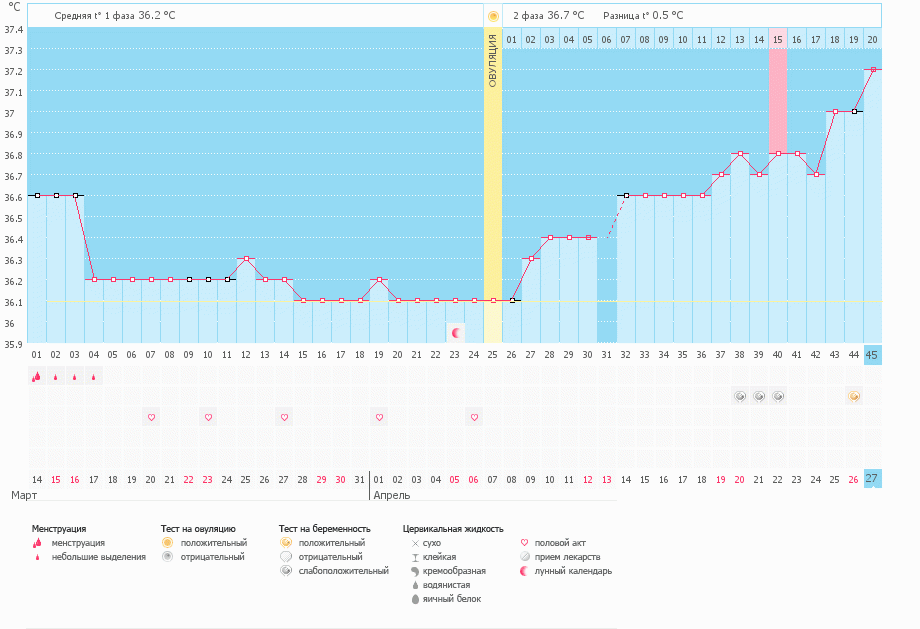
Task: Select the 36.2 temperature point on cycle day 19
Action: coord(380,280)
